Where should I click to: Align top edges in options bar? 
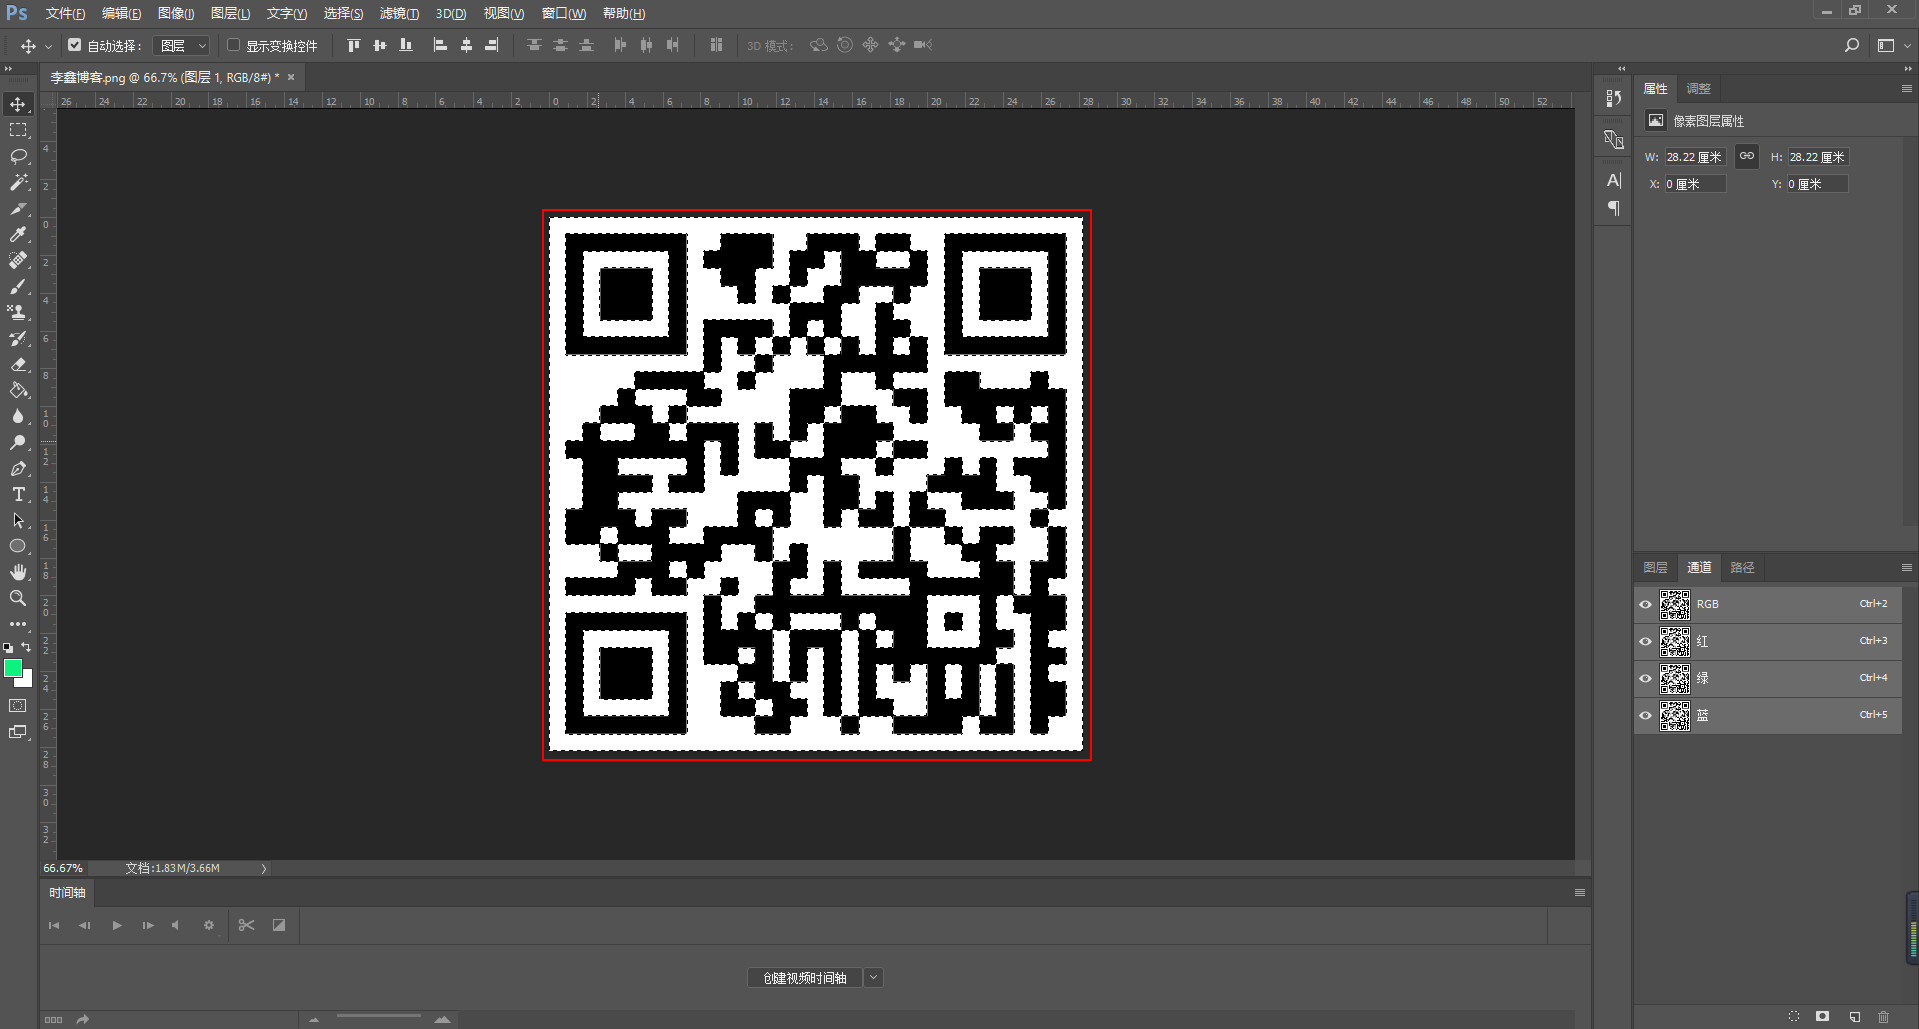pos(353,45)
